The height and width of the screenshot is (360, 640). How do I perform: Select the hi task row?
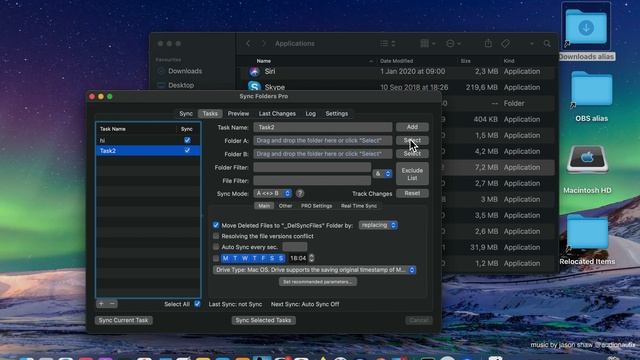point(148,140)
